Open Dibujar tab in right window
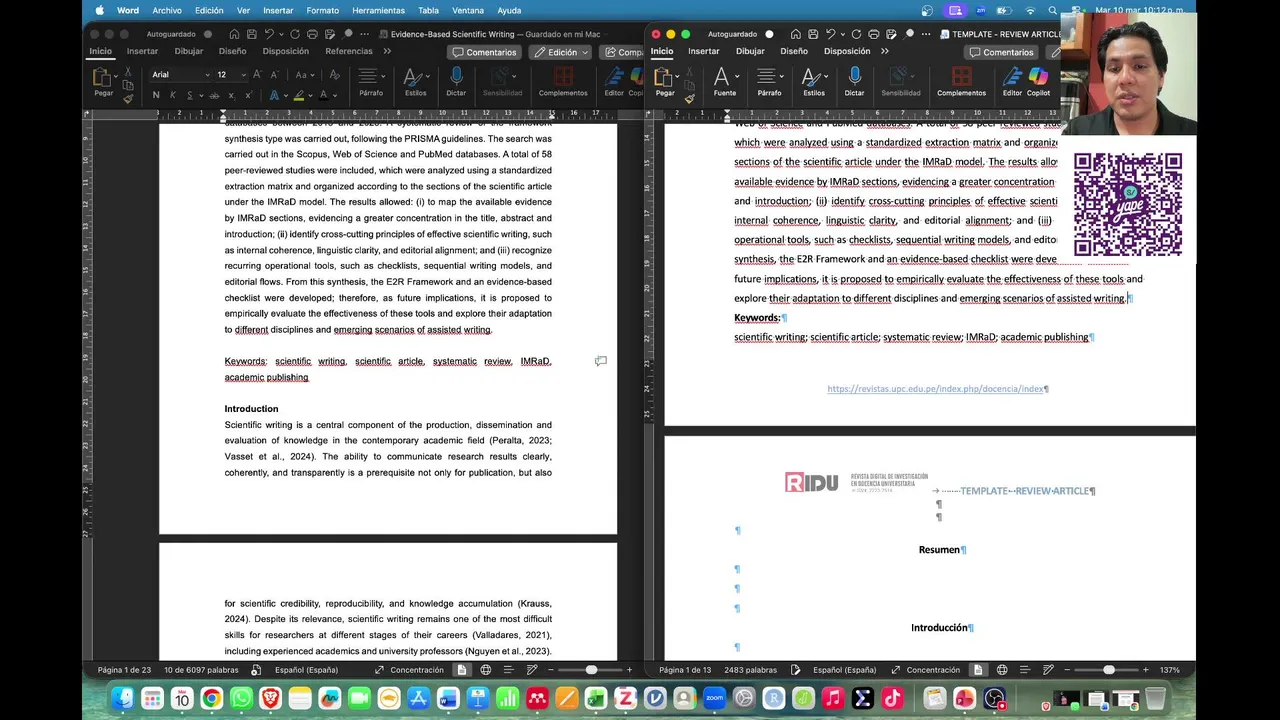This screenshot has width=1280, height=720. 750,51
